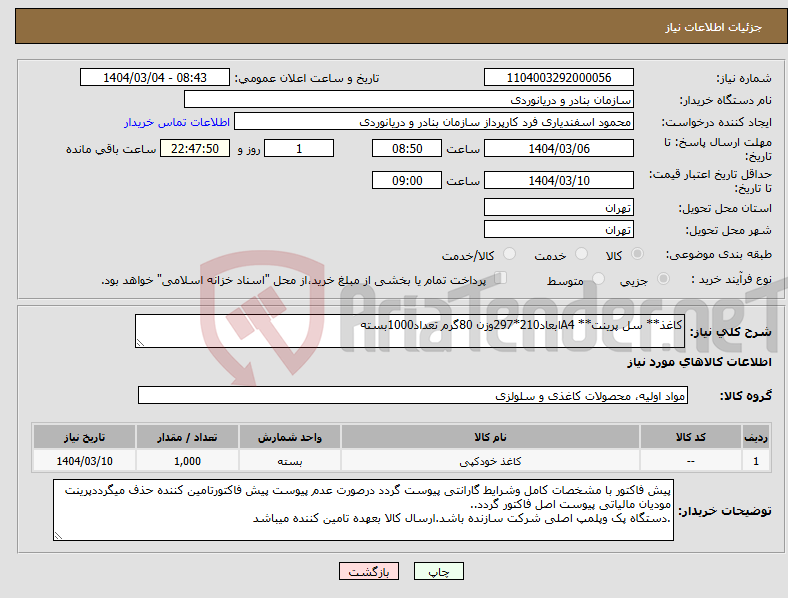788x598 pixels.
Task: Click delivery city field تهران
Action: click(x=559, y=229)
